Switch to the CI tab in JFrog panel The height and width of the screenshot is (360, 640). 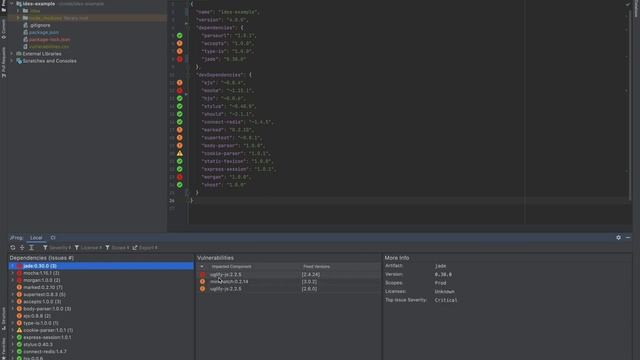point(53,238)
